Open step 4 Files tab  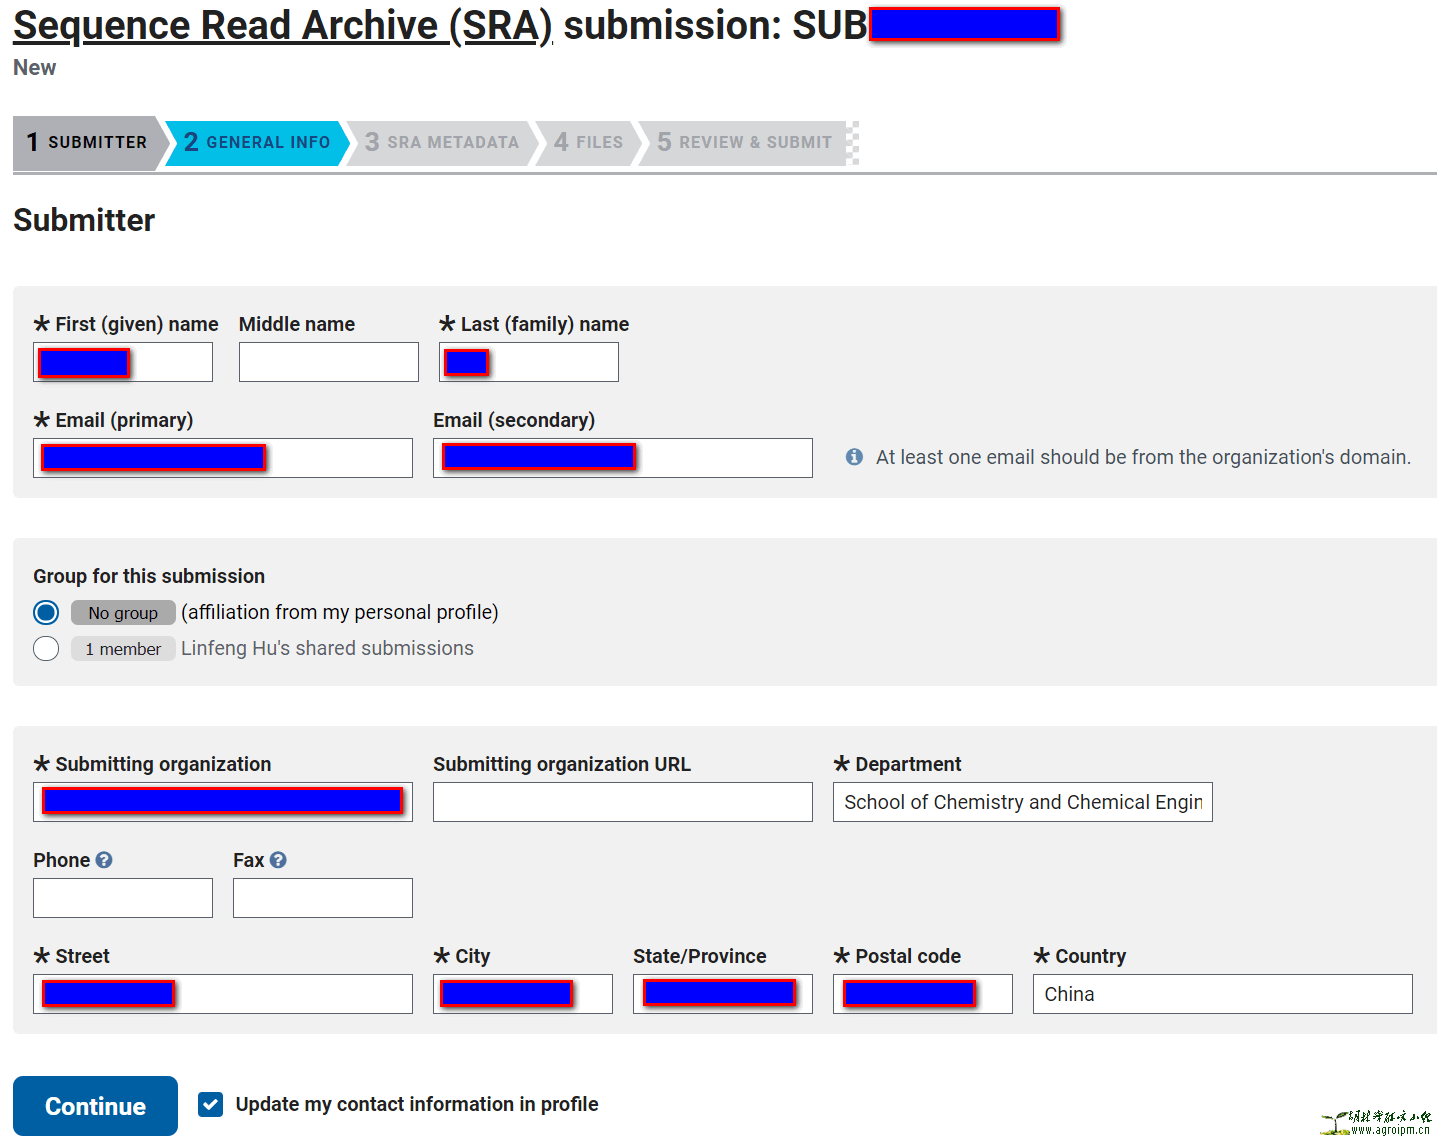(x=589, y=142)
